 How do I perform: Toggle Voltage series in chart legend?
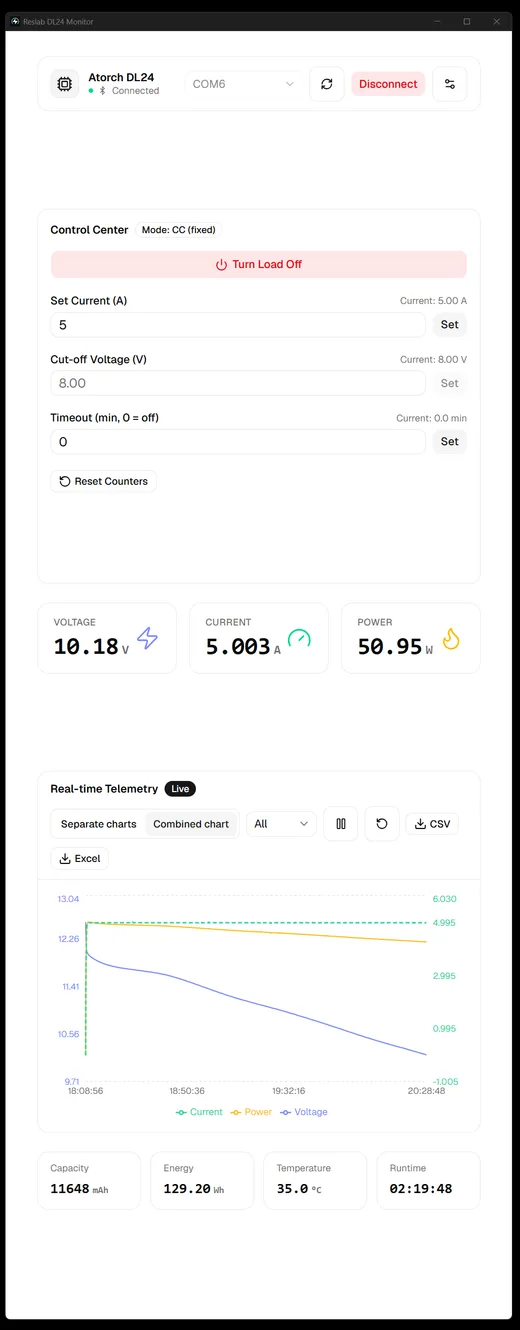[x=304, y=1112]
